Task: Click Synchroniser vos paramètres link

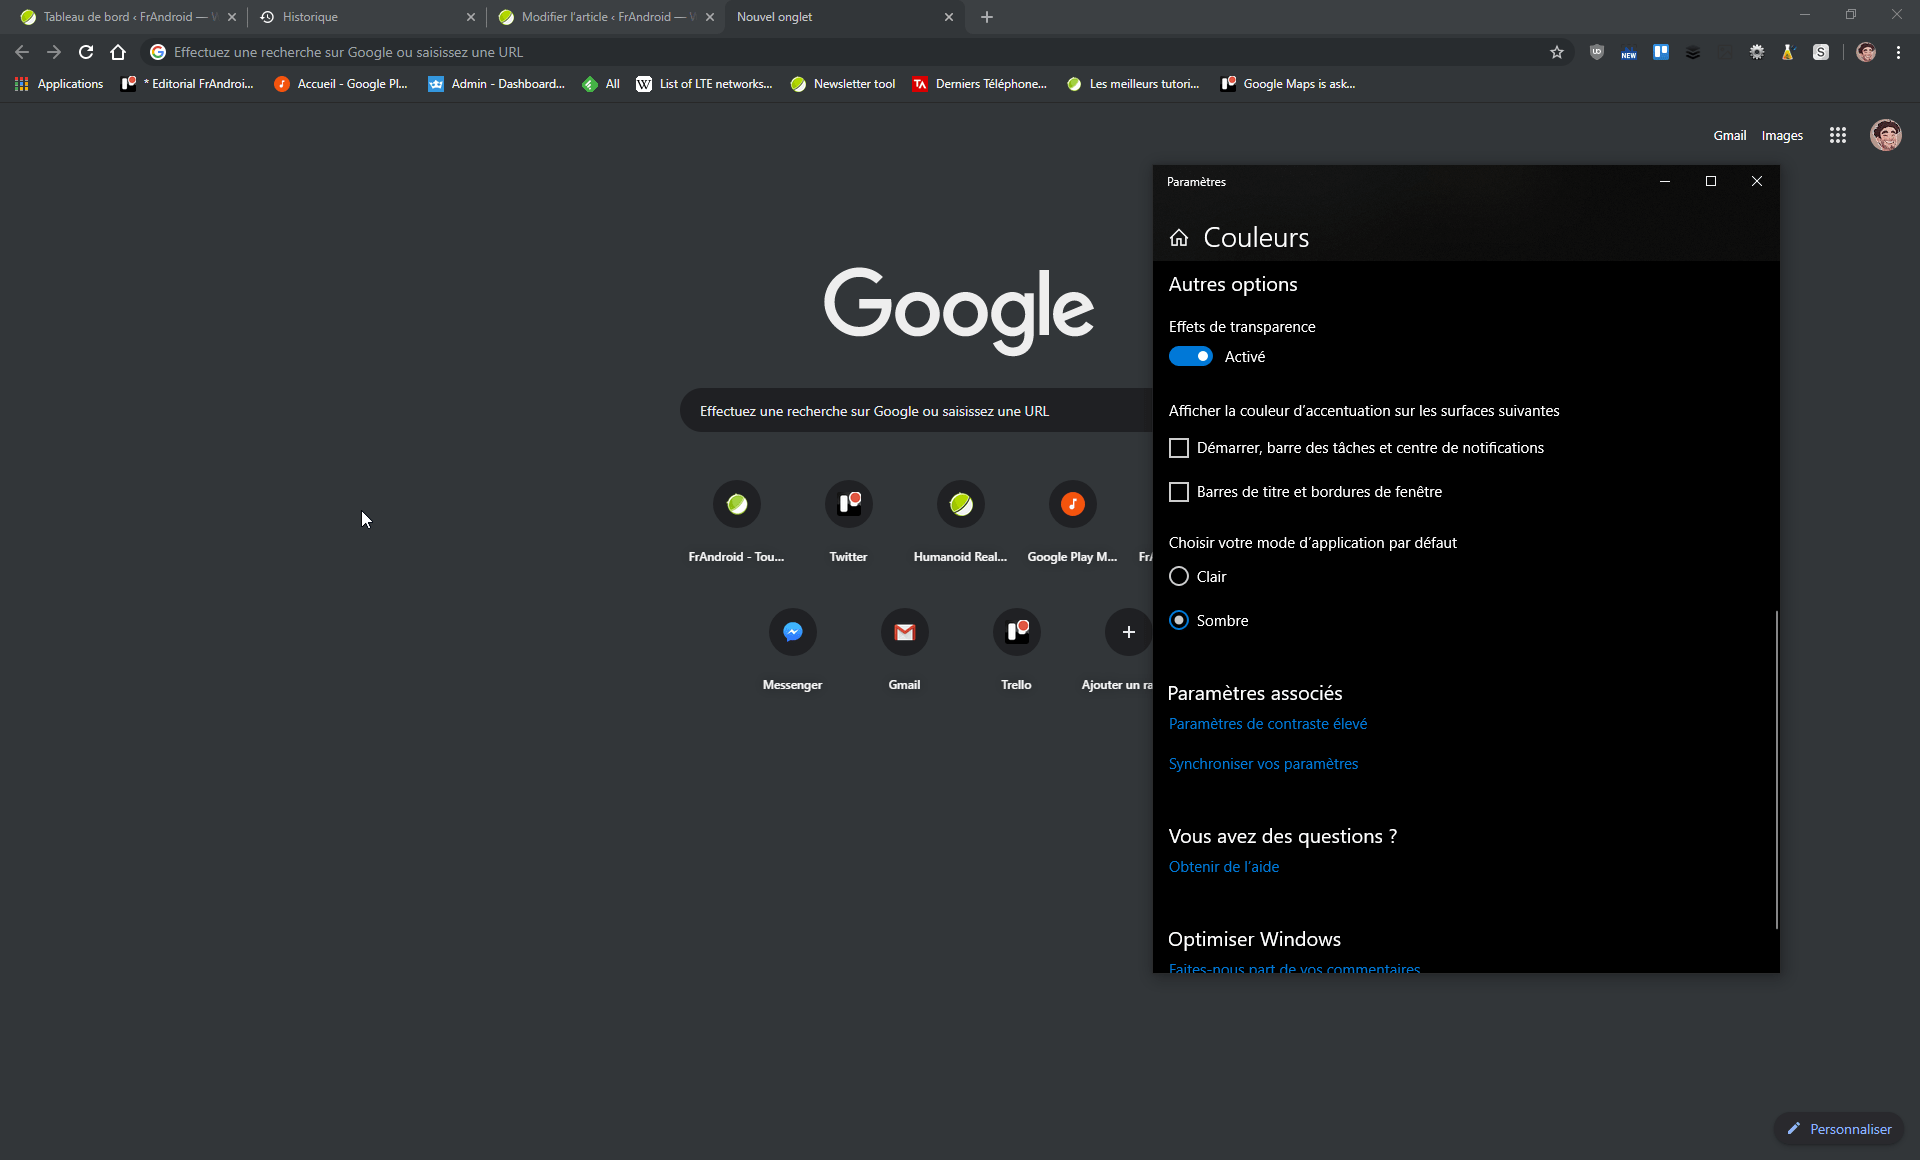Action: (1263, 764)
